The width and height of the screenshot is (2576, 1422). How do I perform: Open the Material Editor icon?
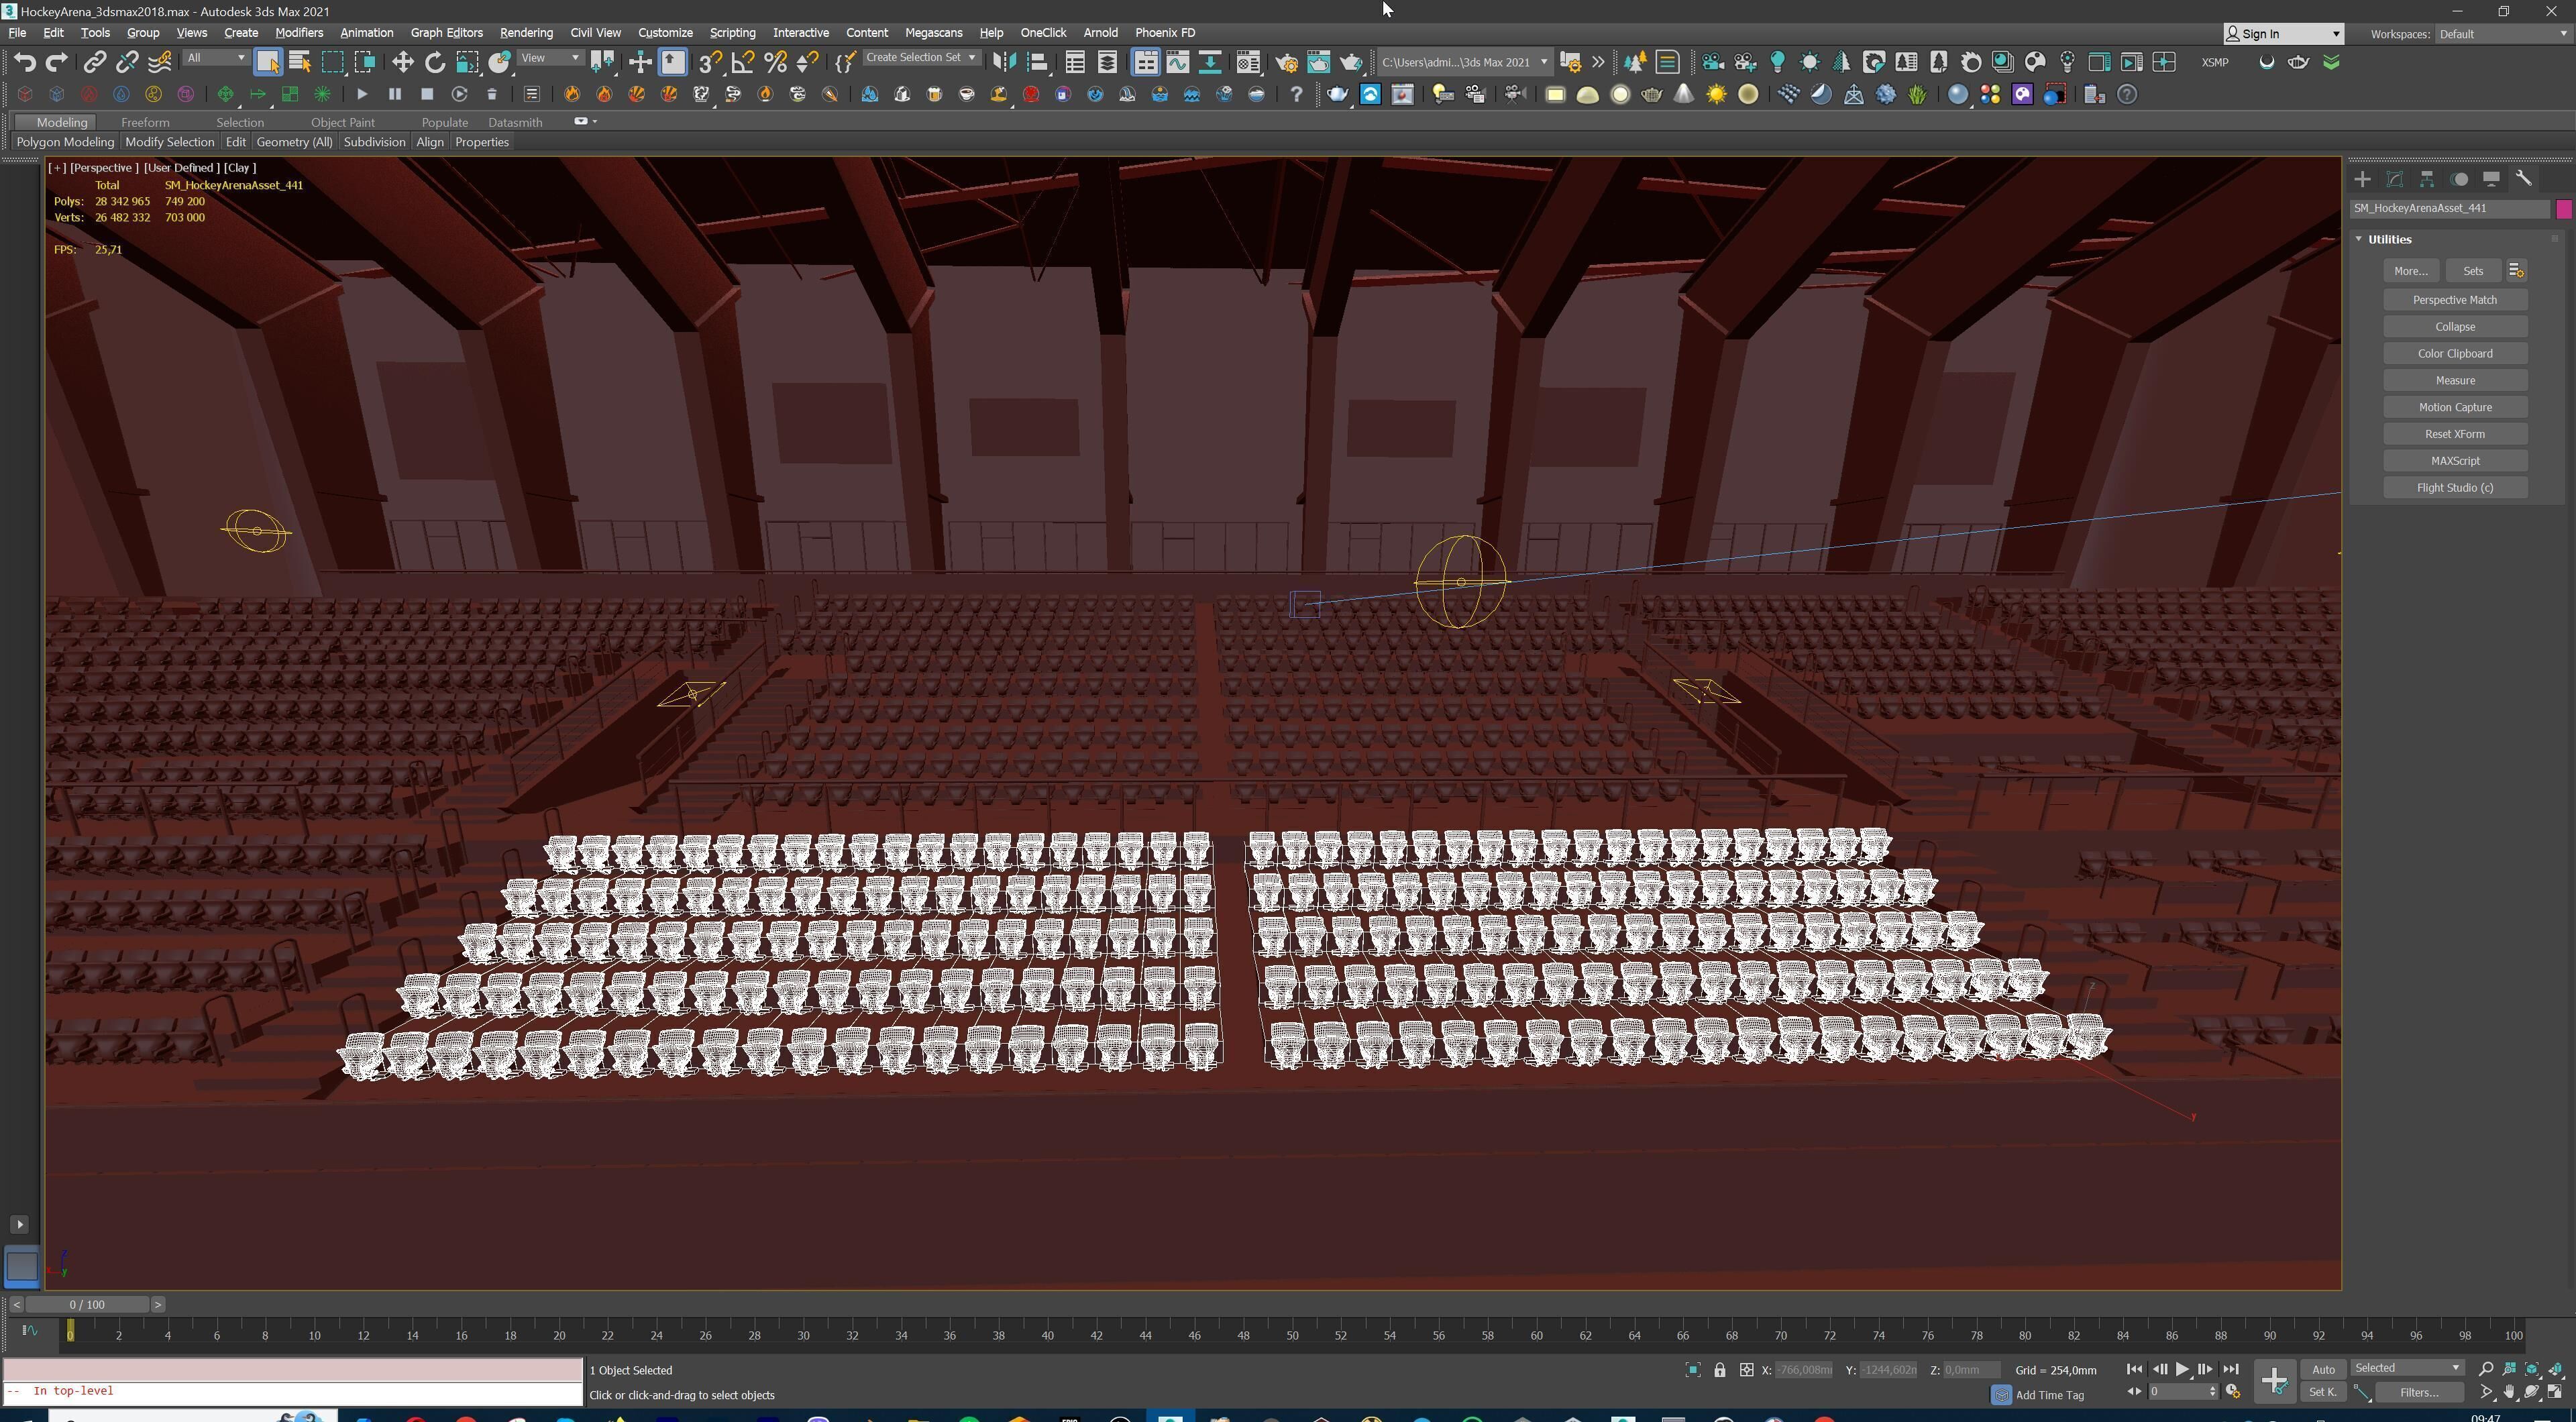point(1248,62)
